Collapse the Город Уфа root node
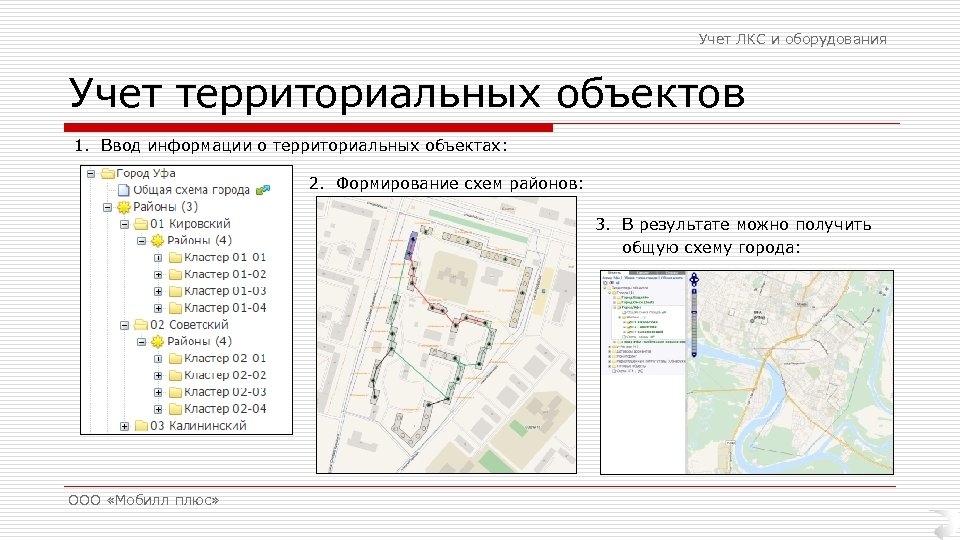Screen dimensions: 960x540 (91, 174)
